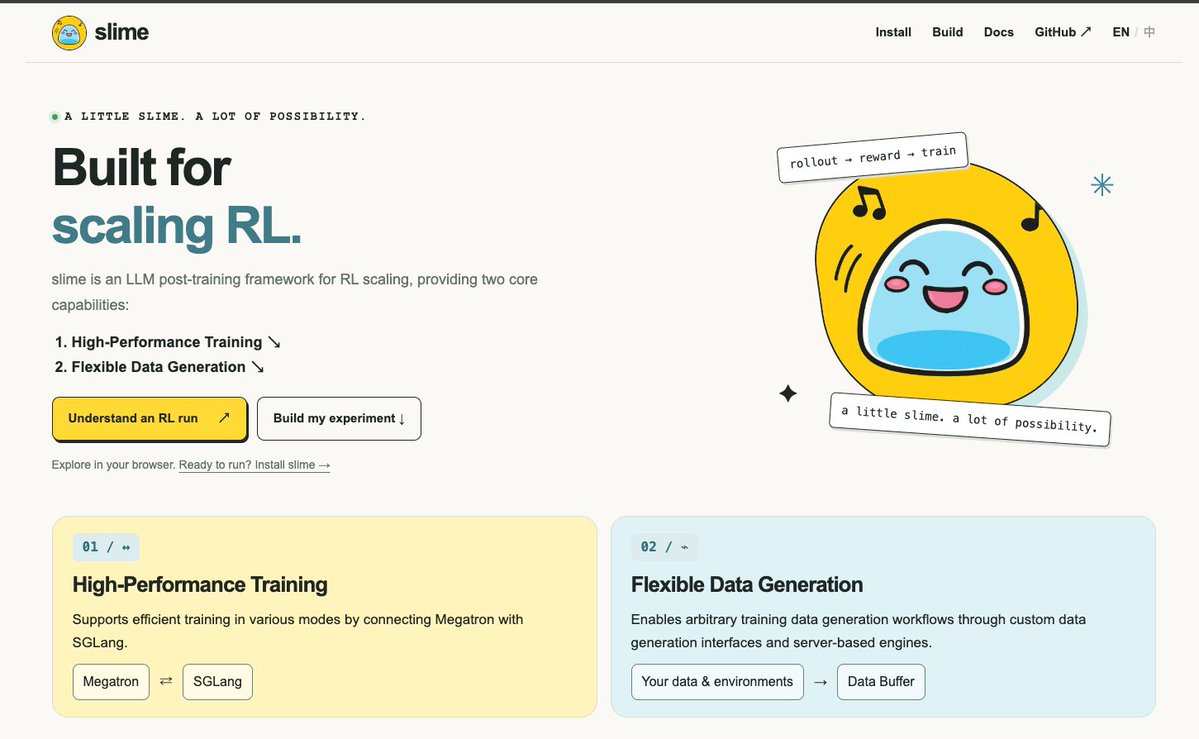Screen dimensions: 1199x739
Task: Click the 'Explore in your browser.' text
Action: coord(113,464)
